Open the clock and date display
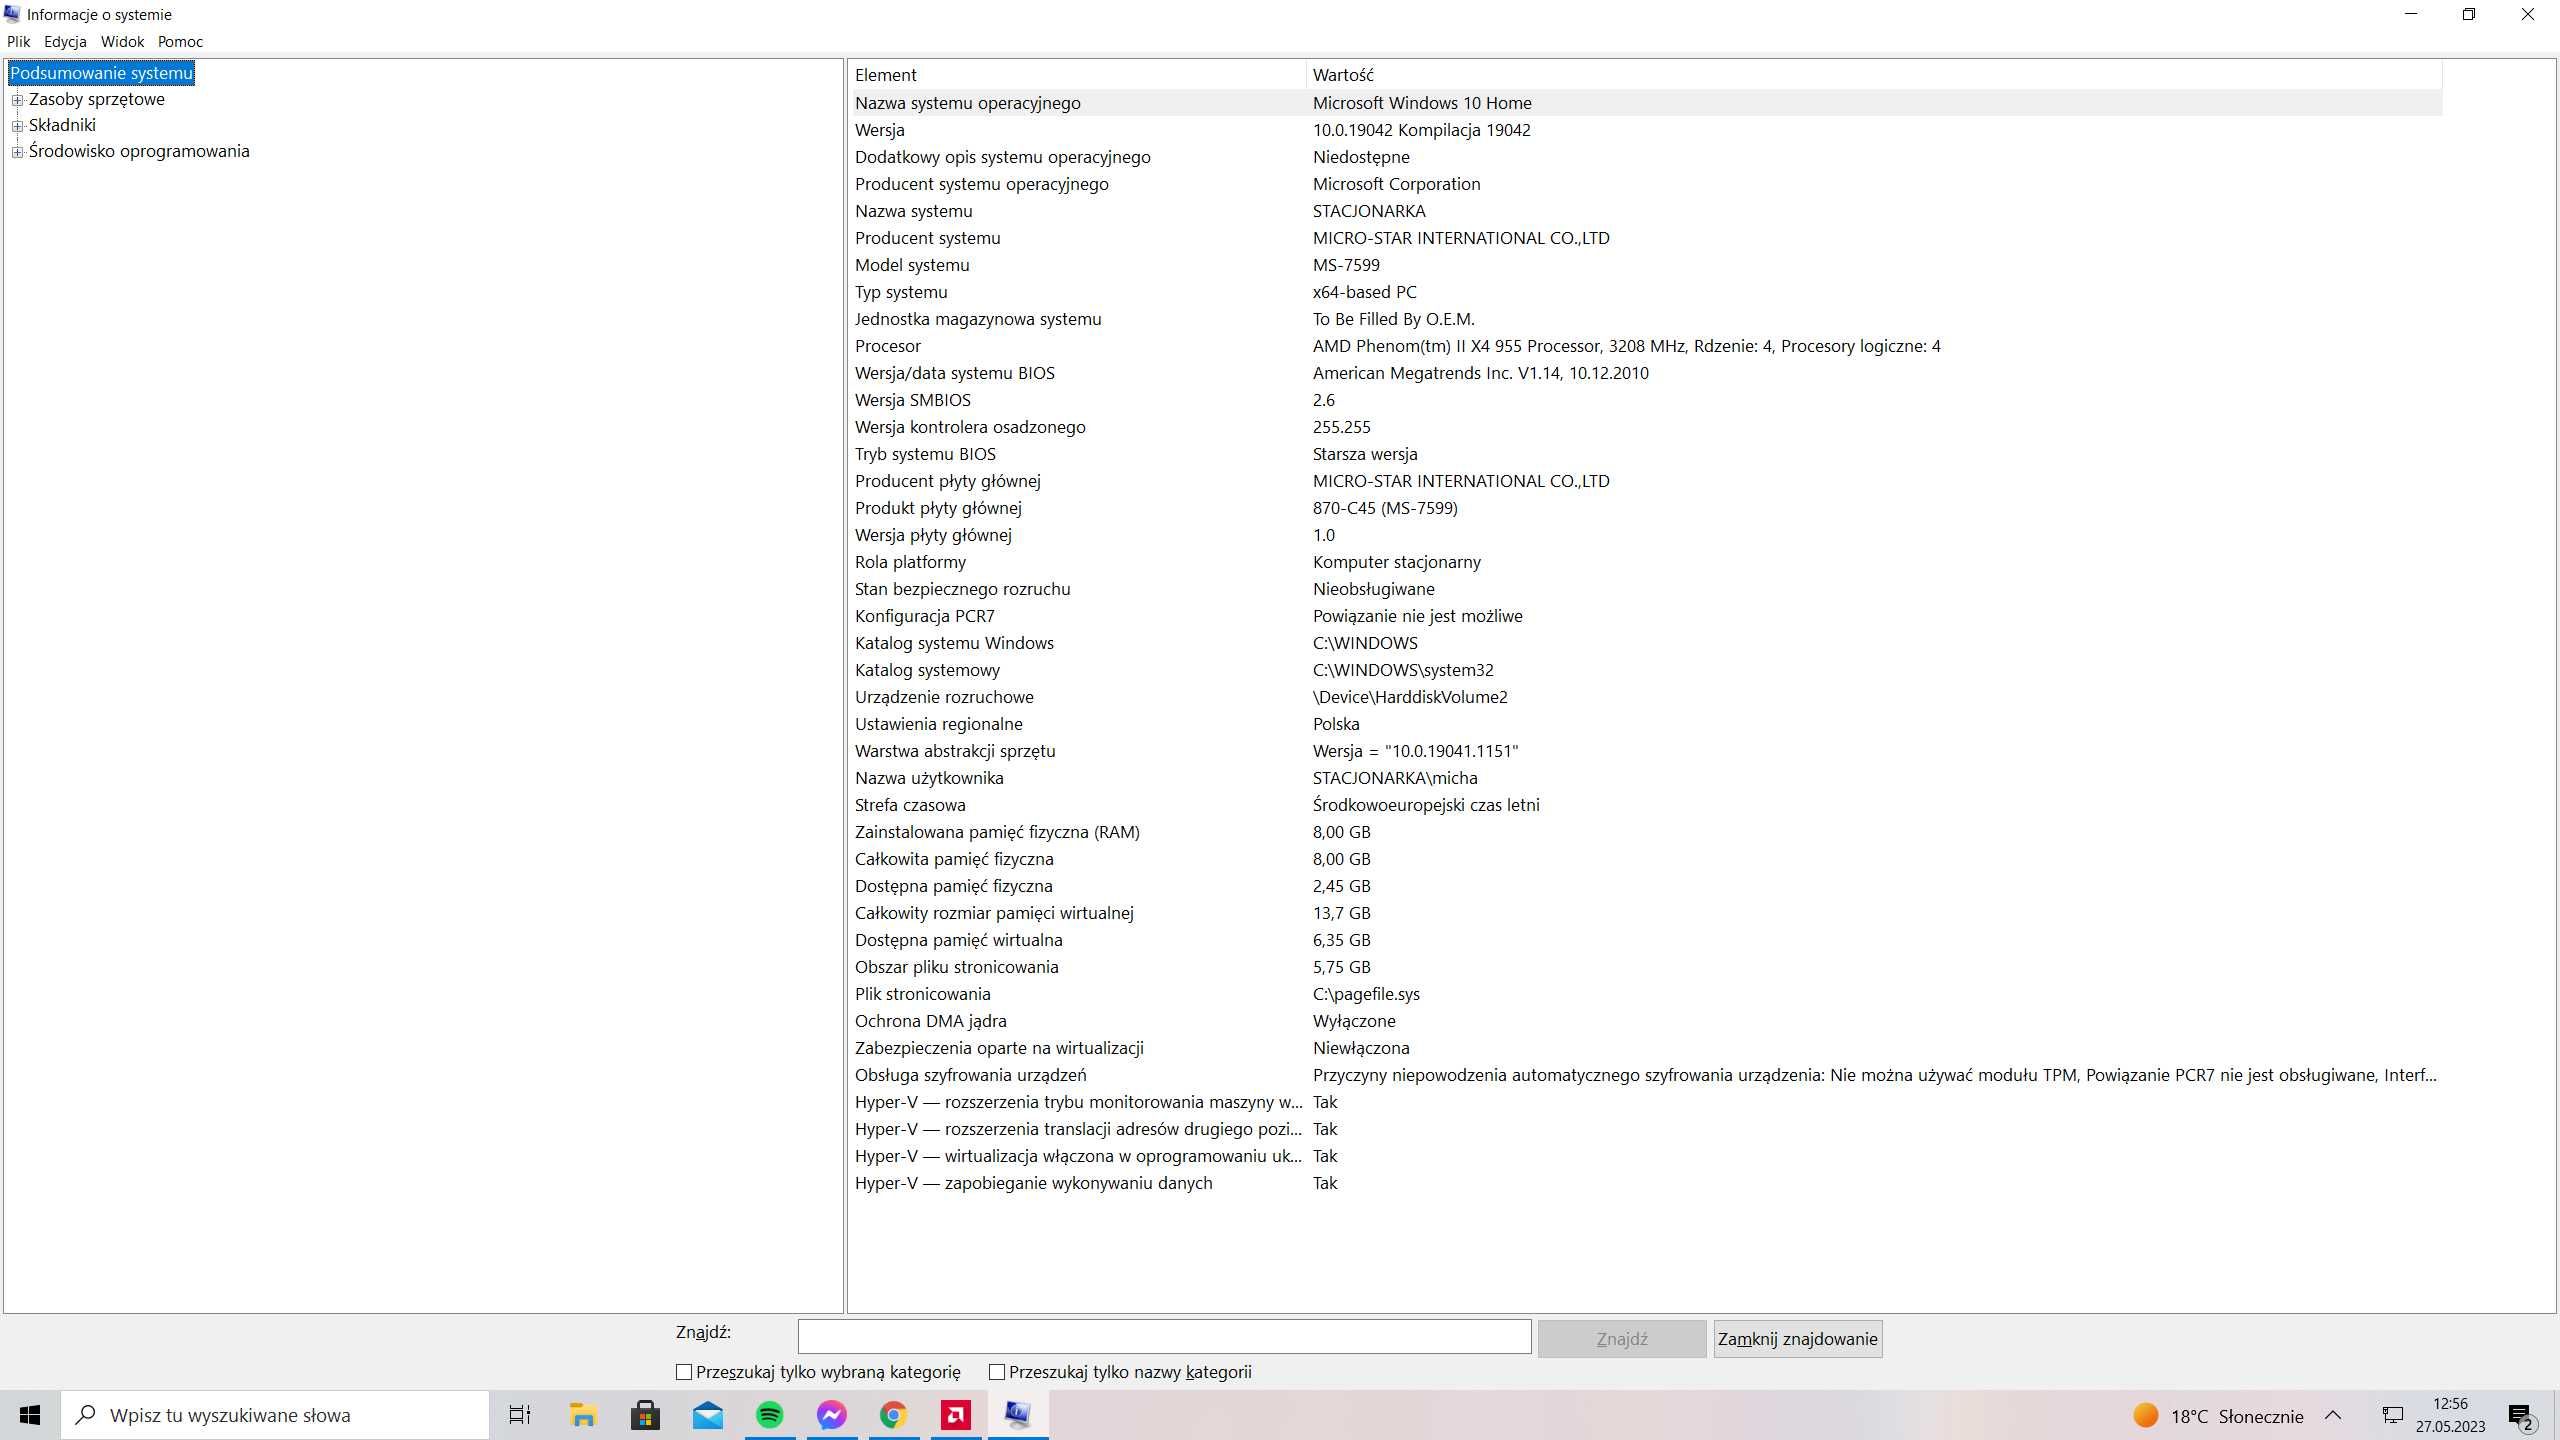2560x1440 pixels. click(x=2450, y=1415)
